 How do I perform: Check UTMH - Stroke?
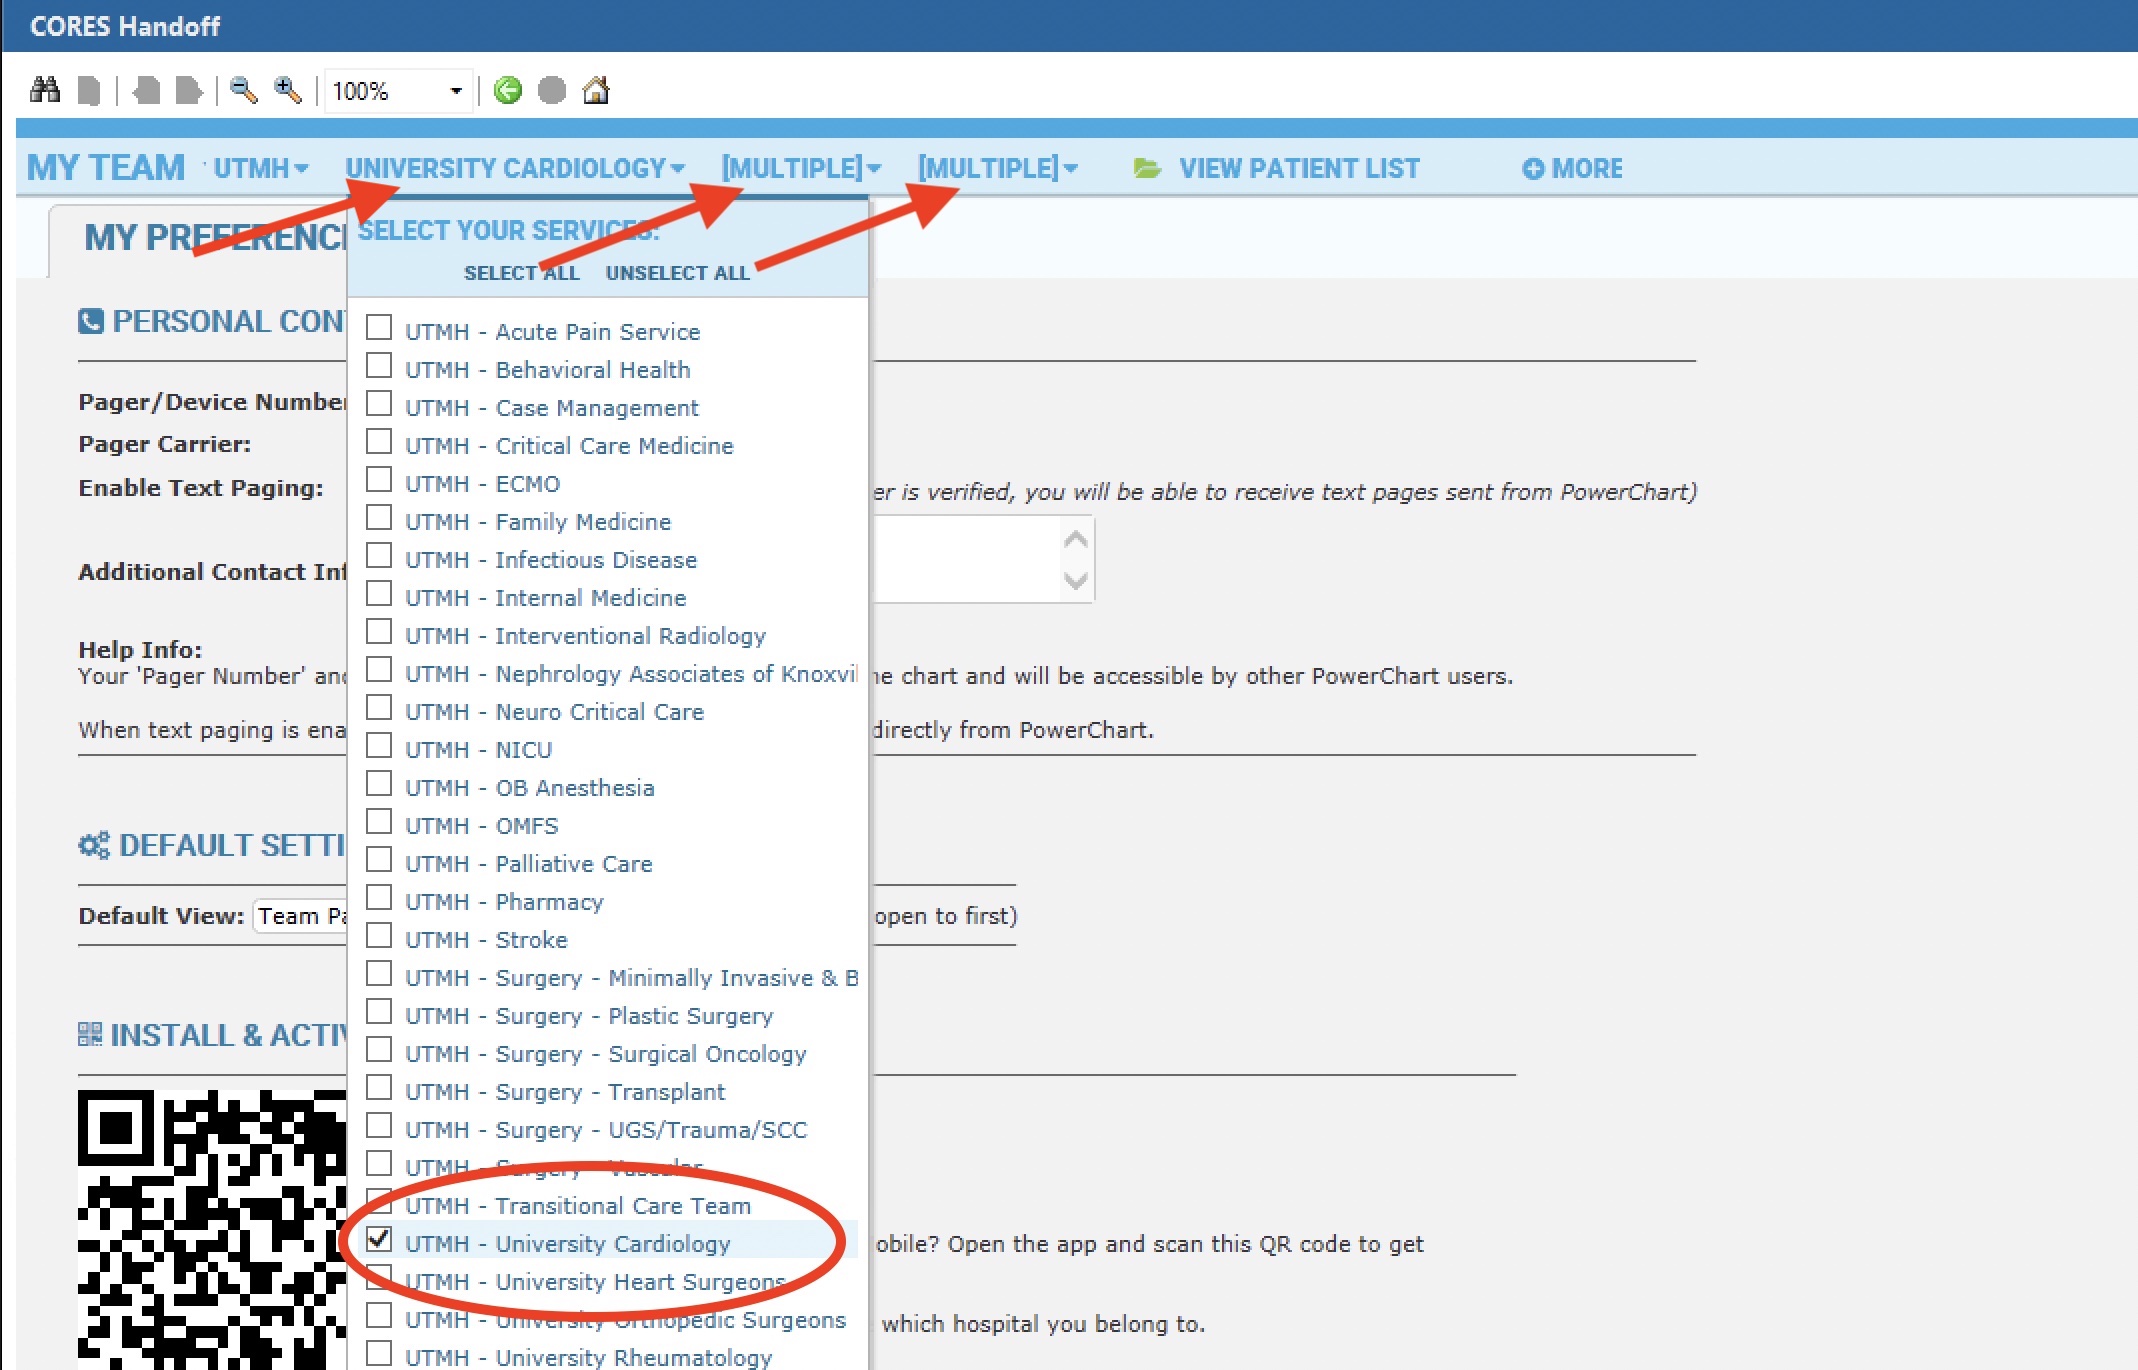[379, 936]
